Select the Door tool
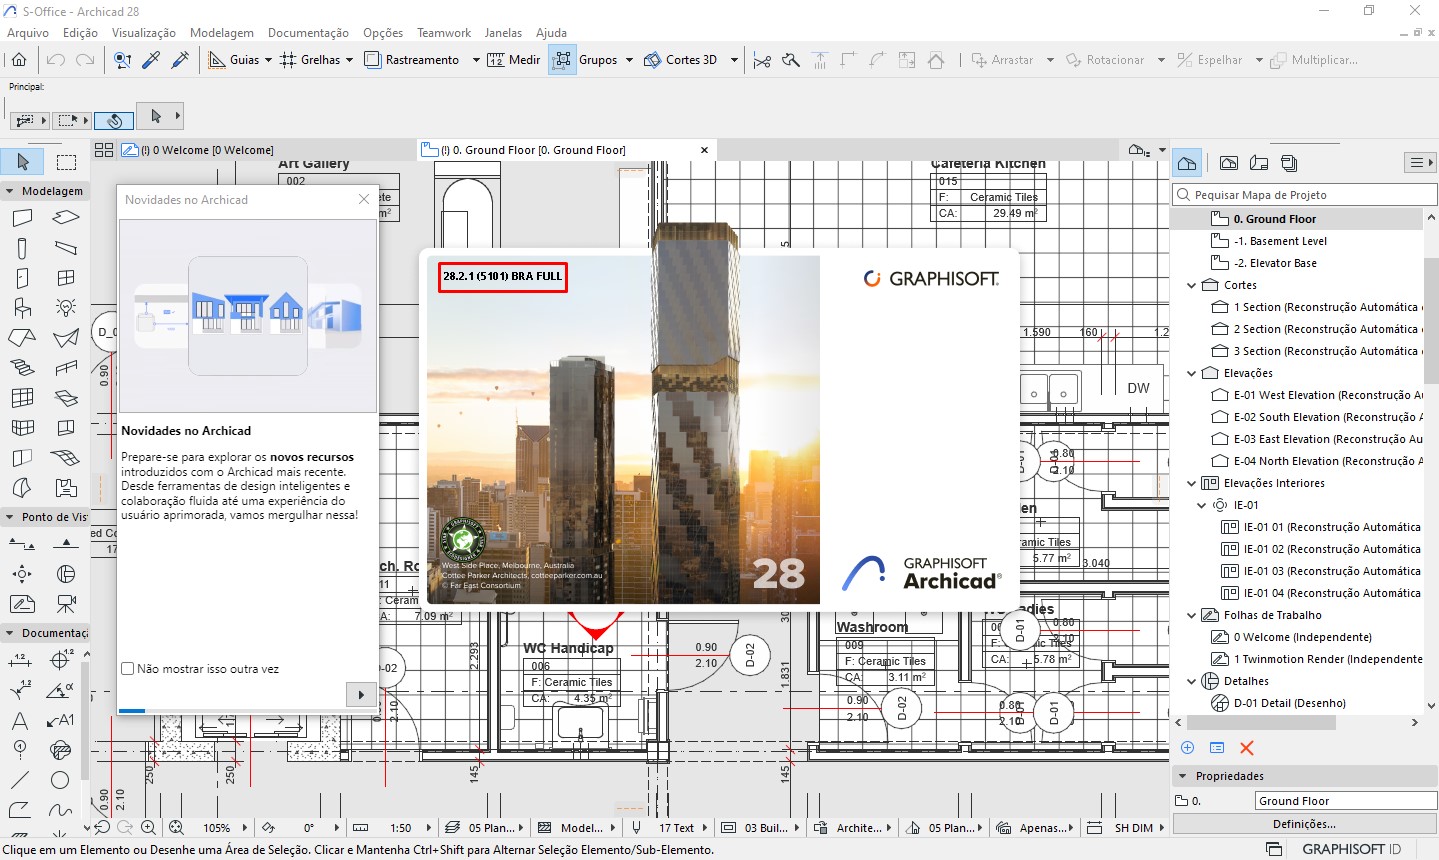 (x=22, y=278)
